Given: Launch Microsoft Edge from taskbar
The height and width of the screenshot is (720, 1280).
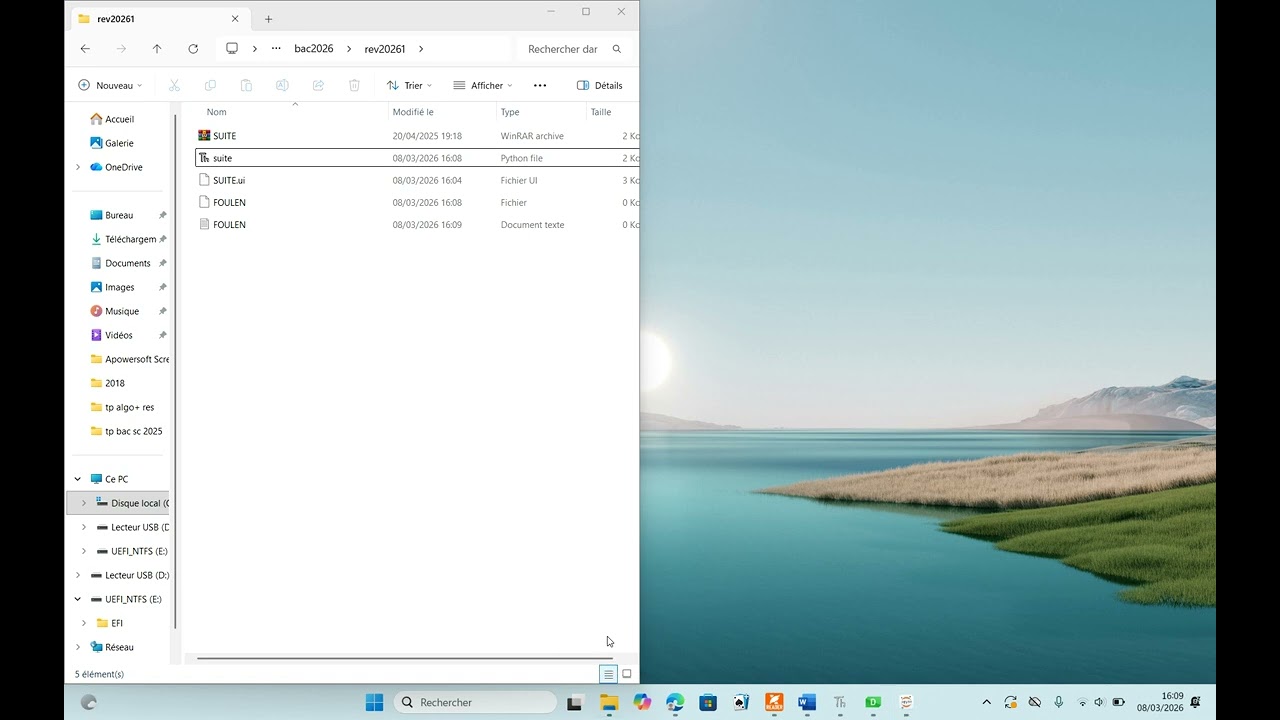Looking at the screenshot, I should [x=675, y=703].
